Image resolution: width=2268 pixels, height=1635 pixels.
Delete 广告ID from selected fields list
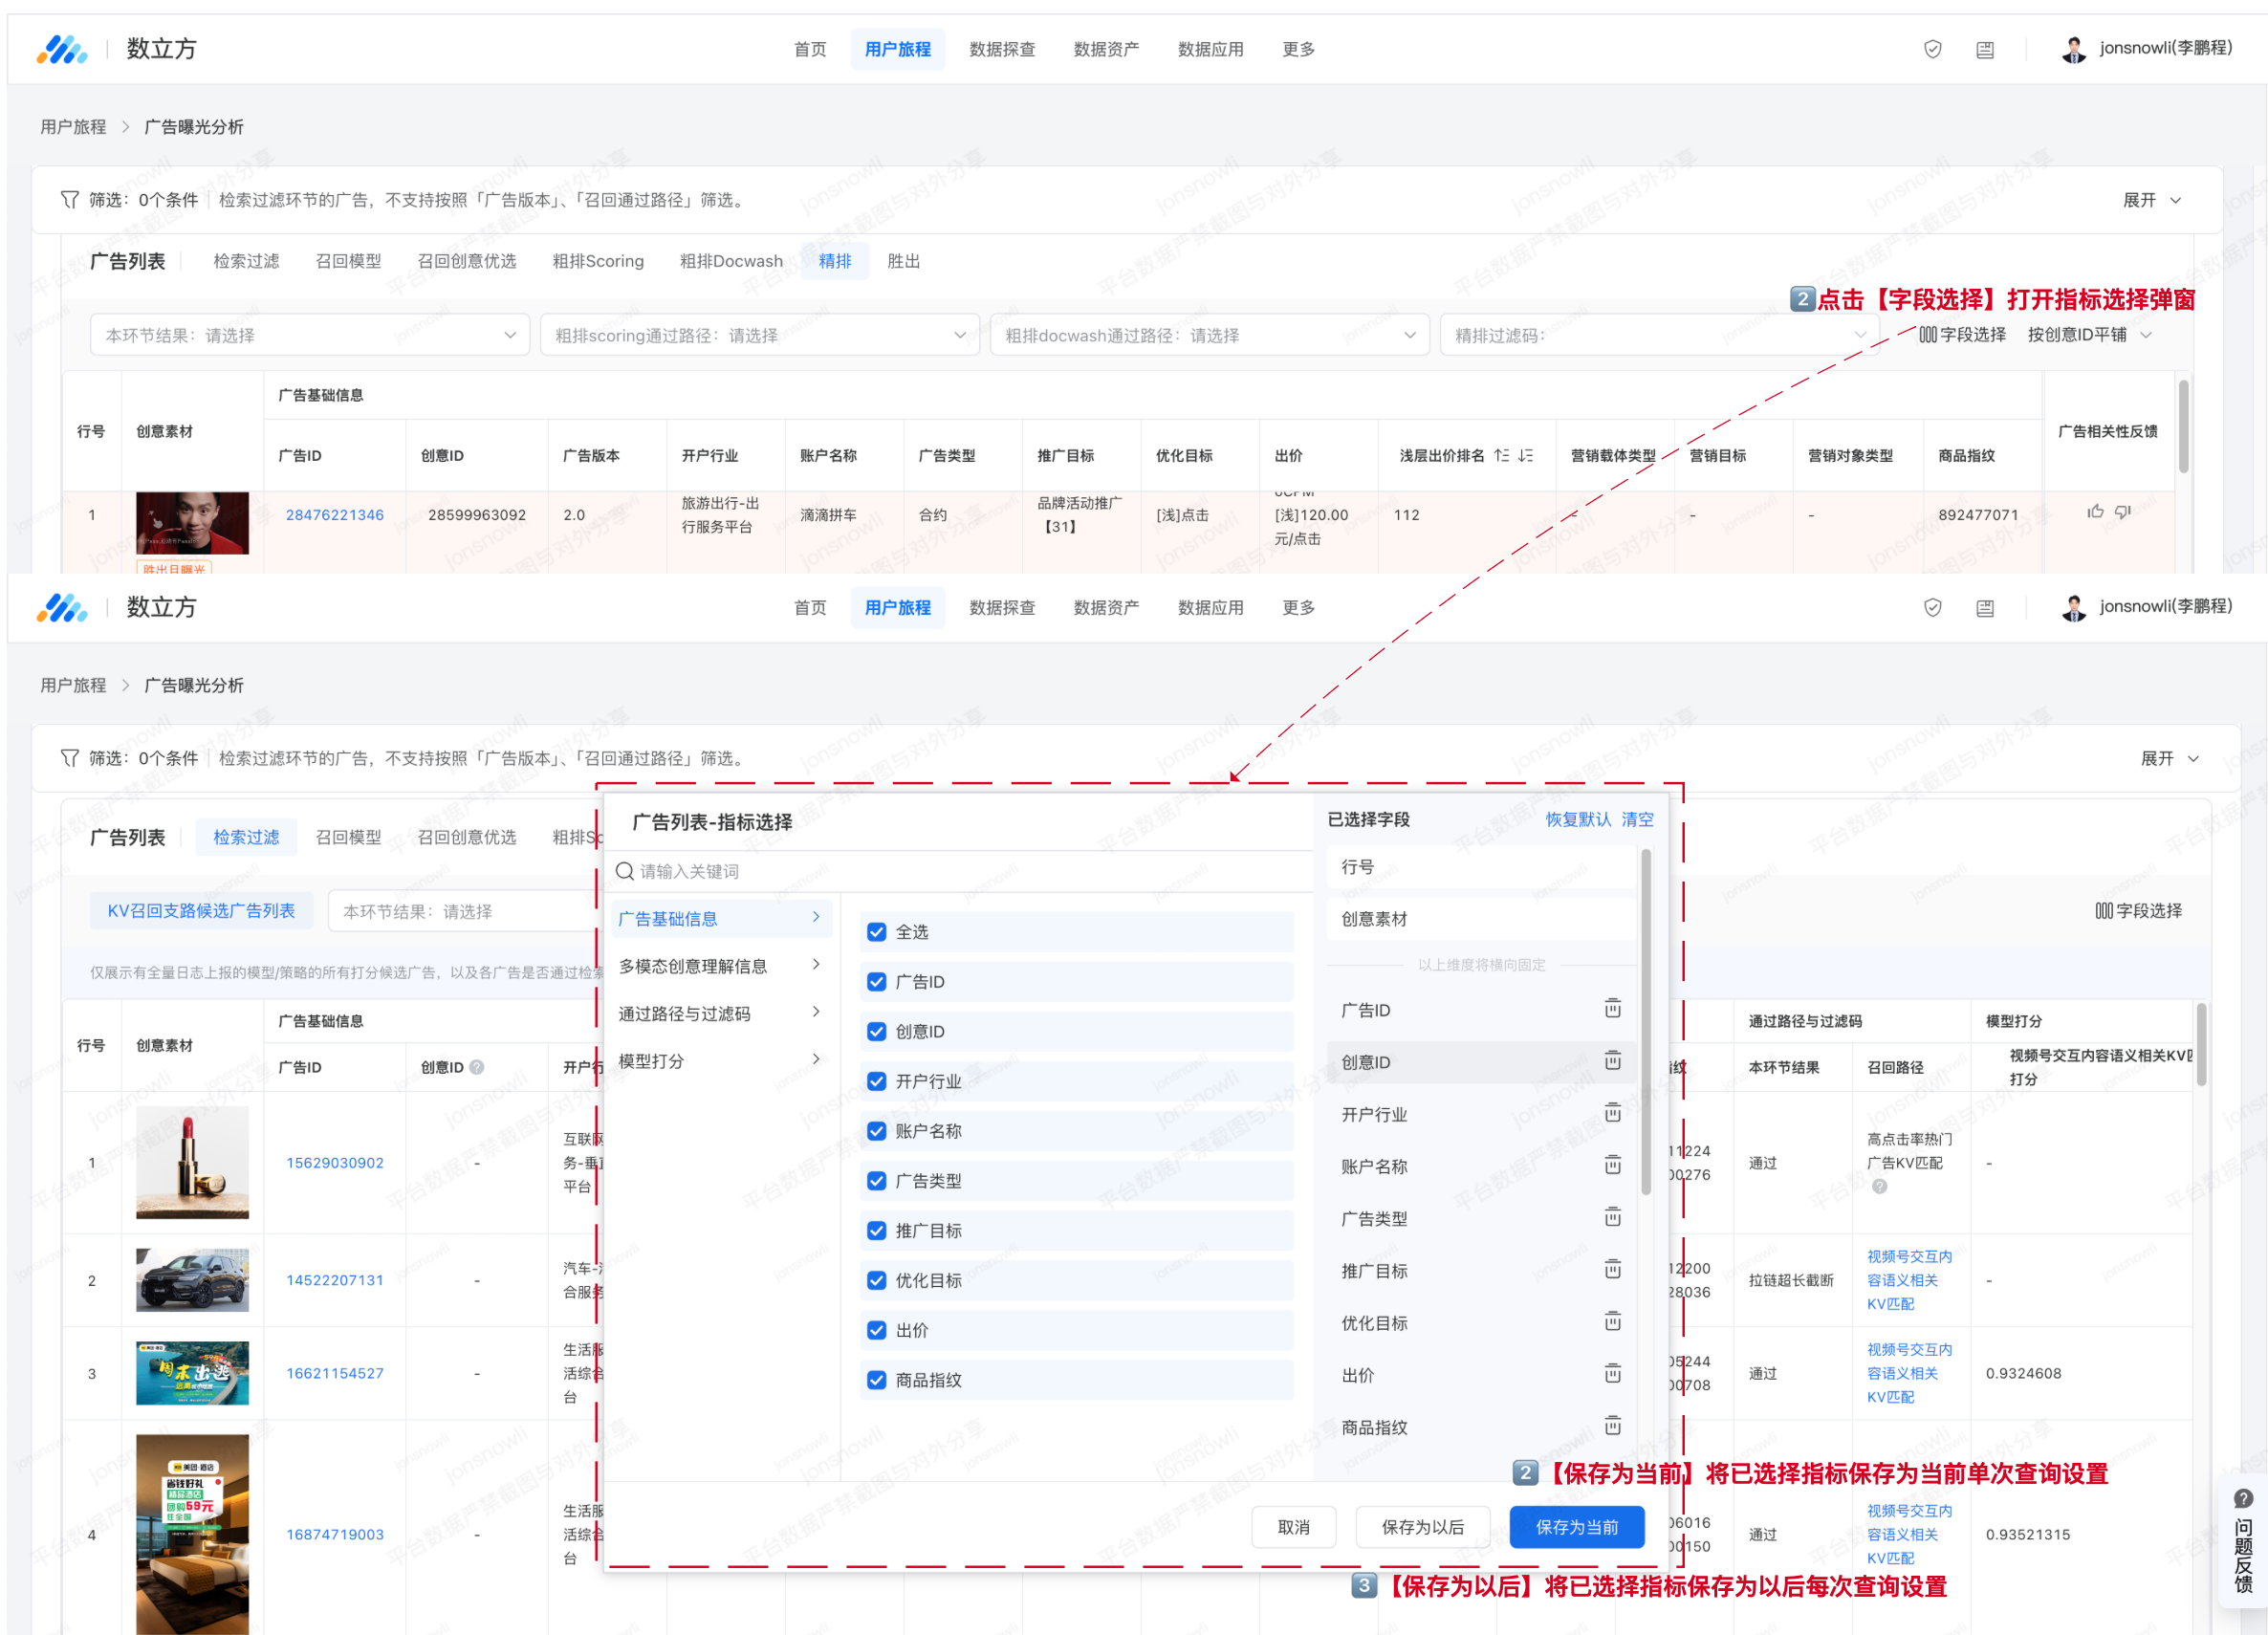(x=1612, y=1008)
